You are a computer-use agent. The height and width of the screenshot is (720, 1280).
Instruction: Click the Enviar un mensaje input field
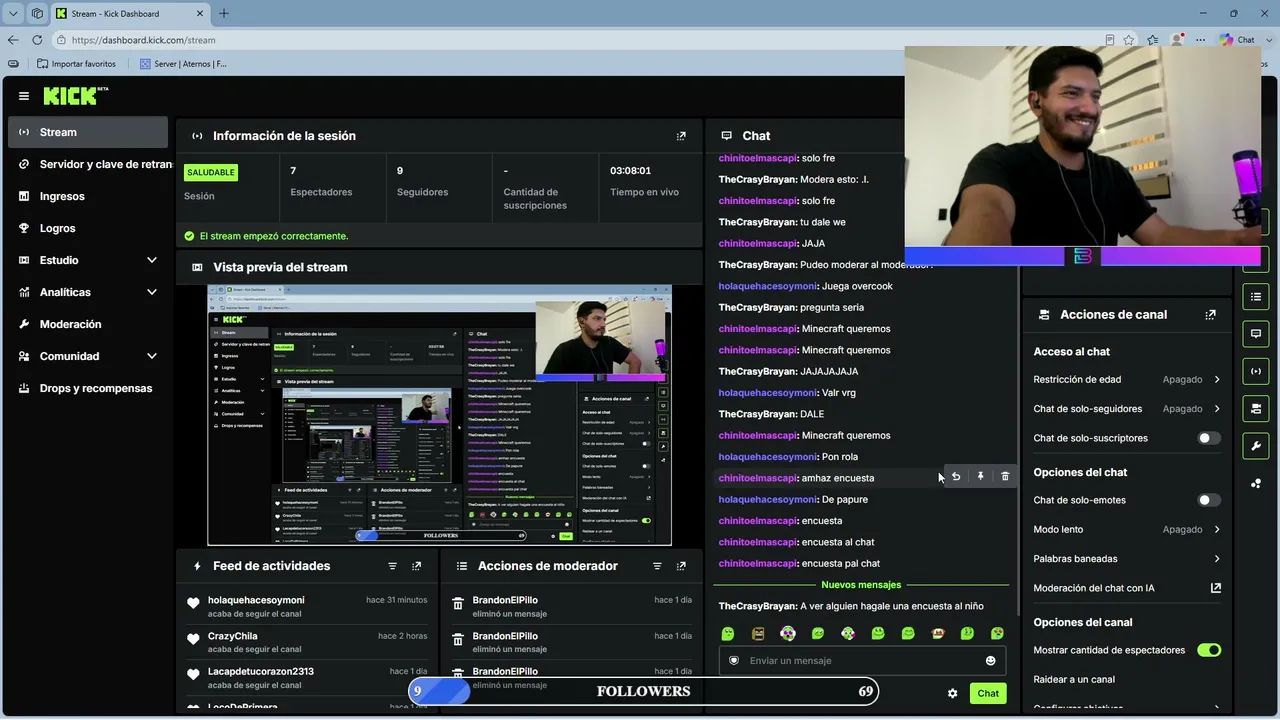coord(863,660)
